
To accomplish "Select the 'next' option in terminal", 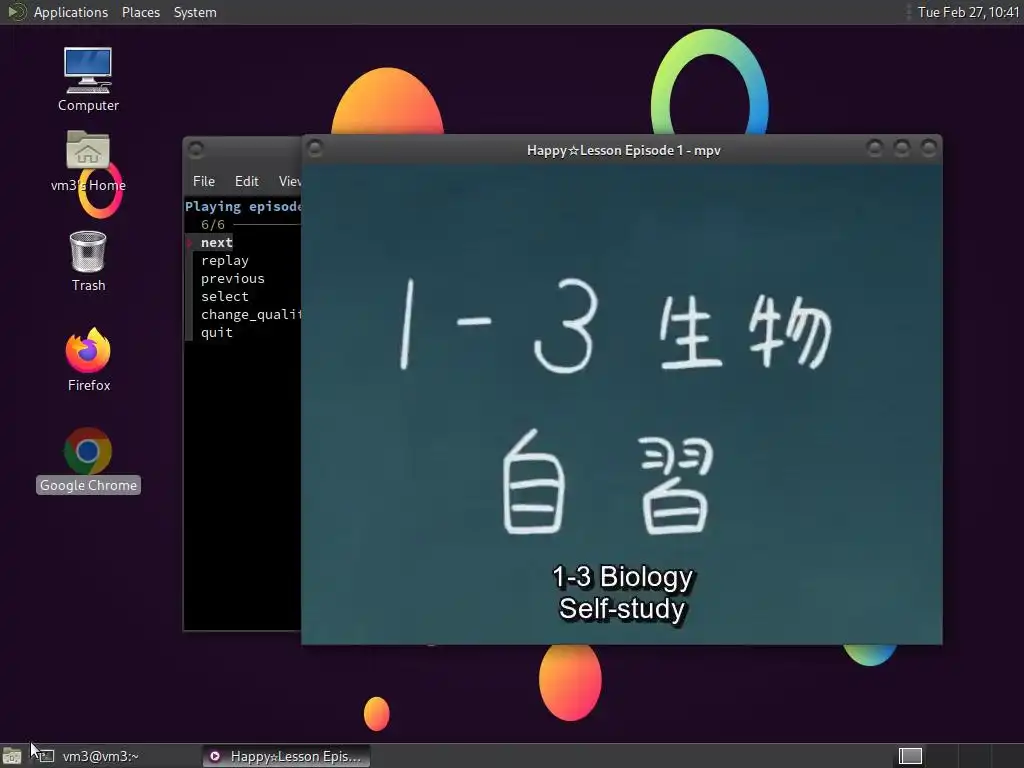I will (x=217, y=242).
